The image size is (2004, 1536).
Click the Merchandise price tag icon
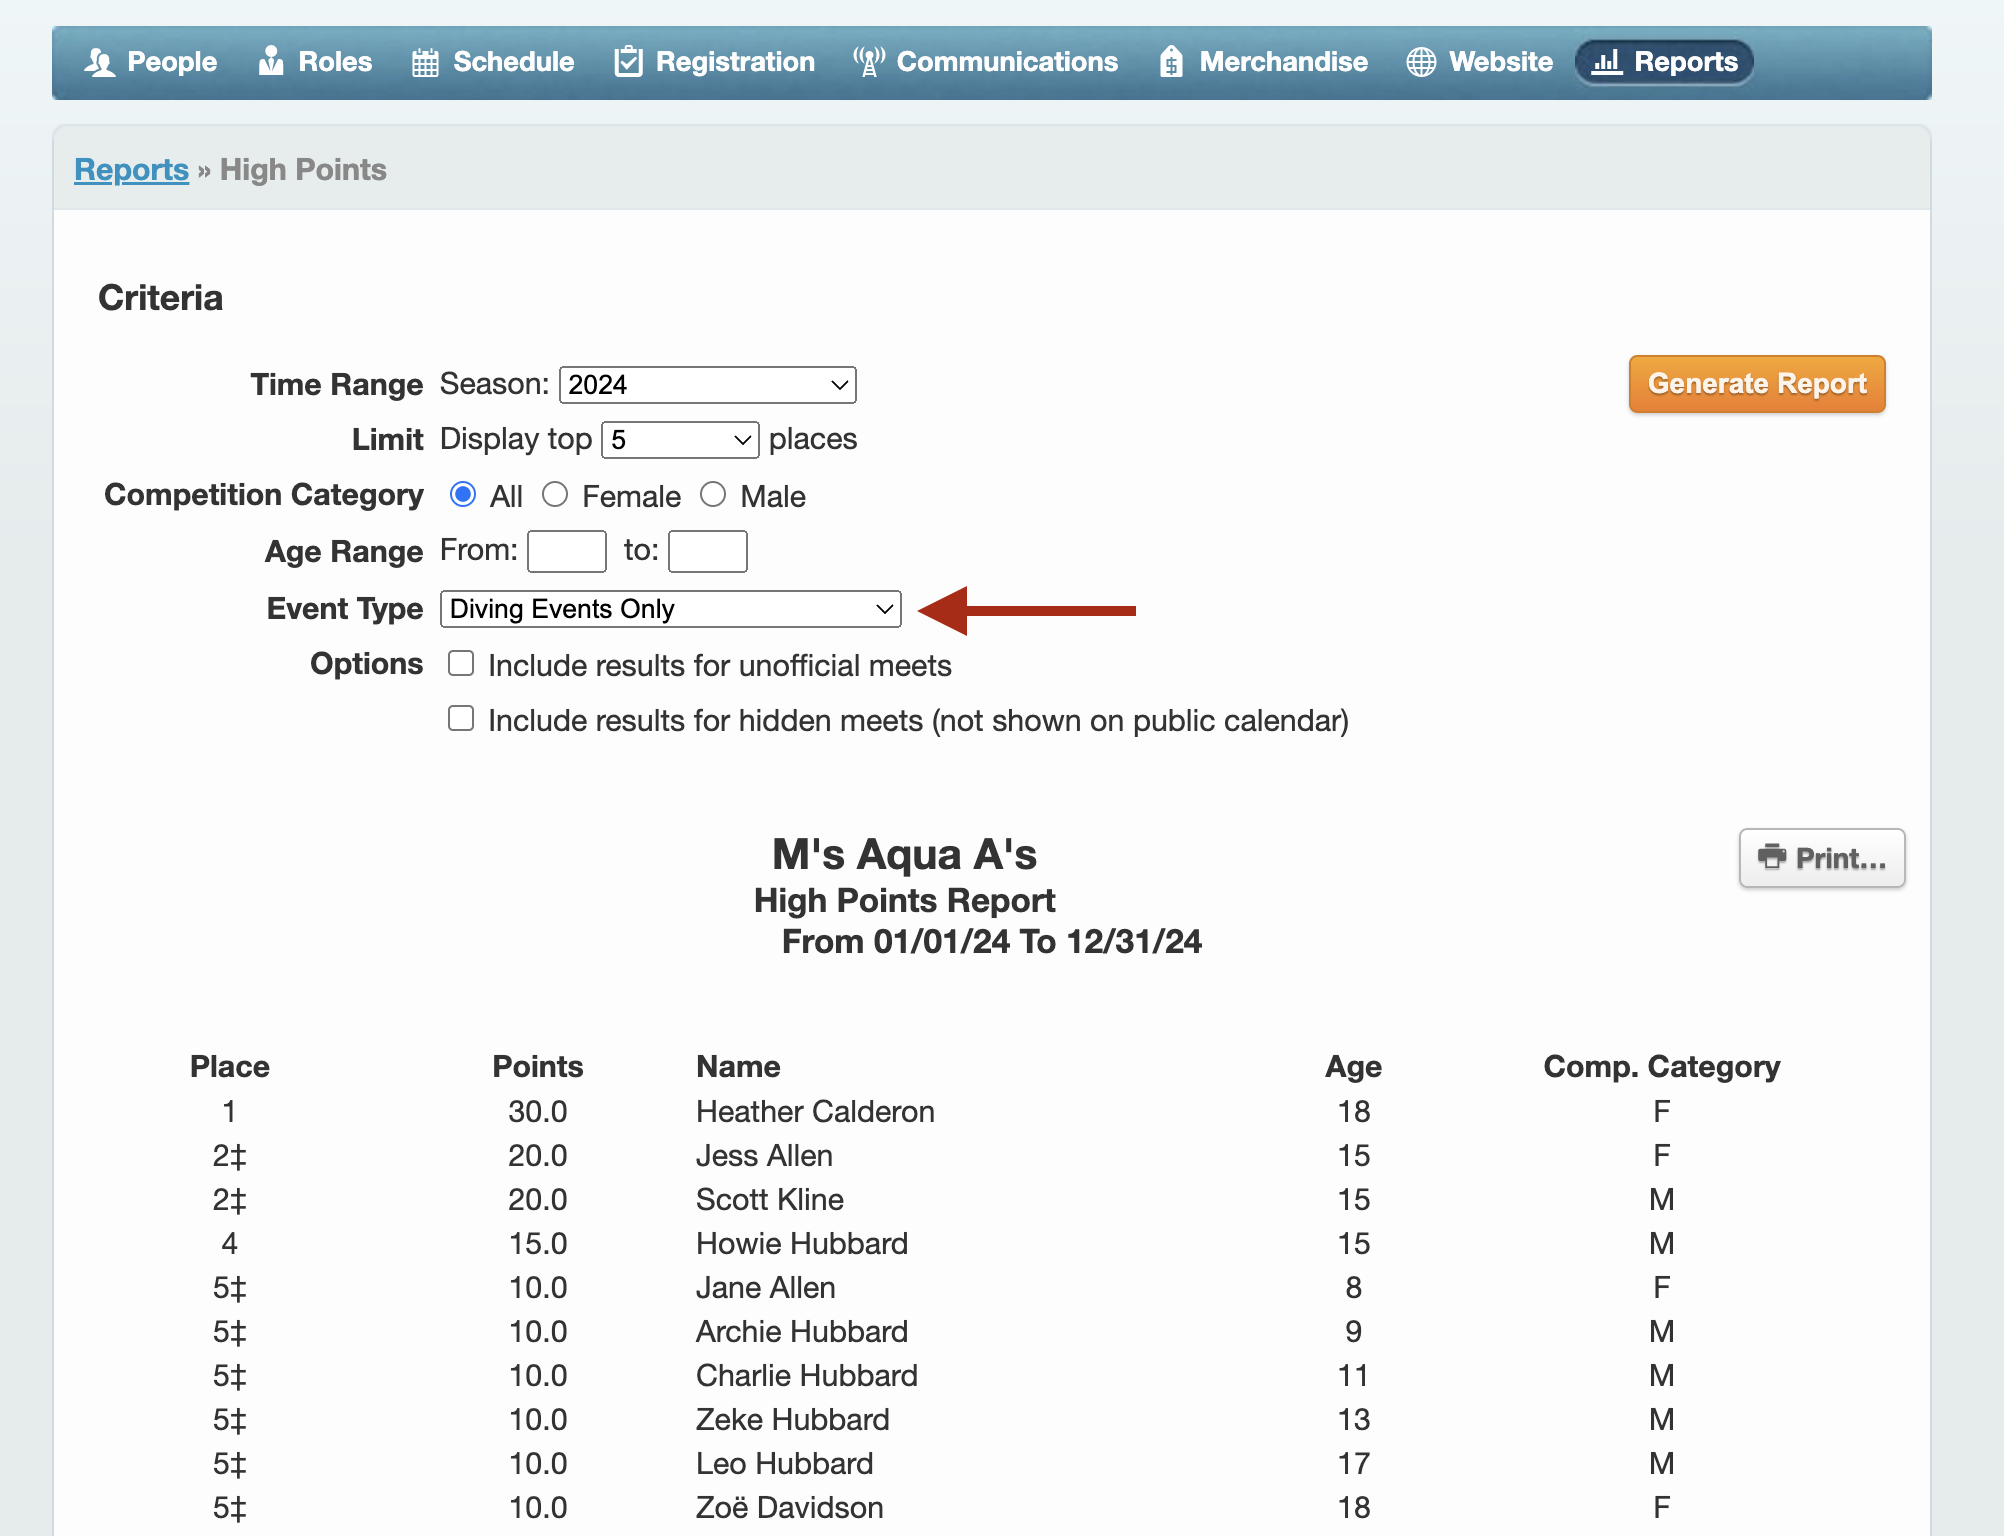(1171, 62)
